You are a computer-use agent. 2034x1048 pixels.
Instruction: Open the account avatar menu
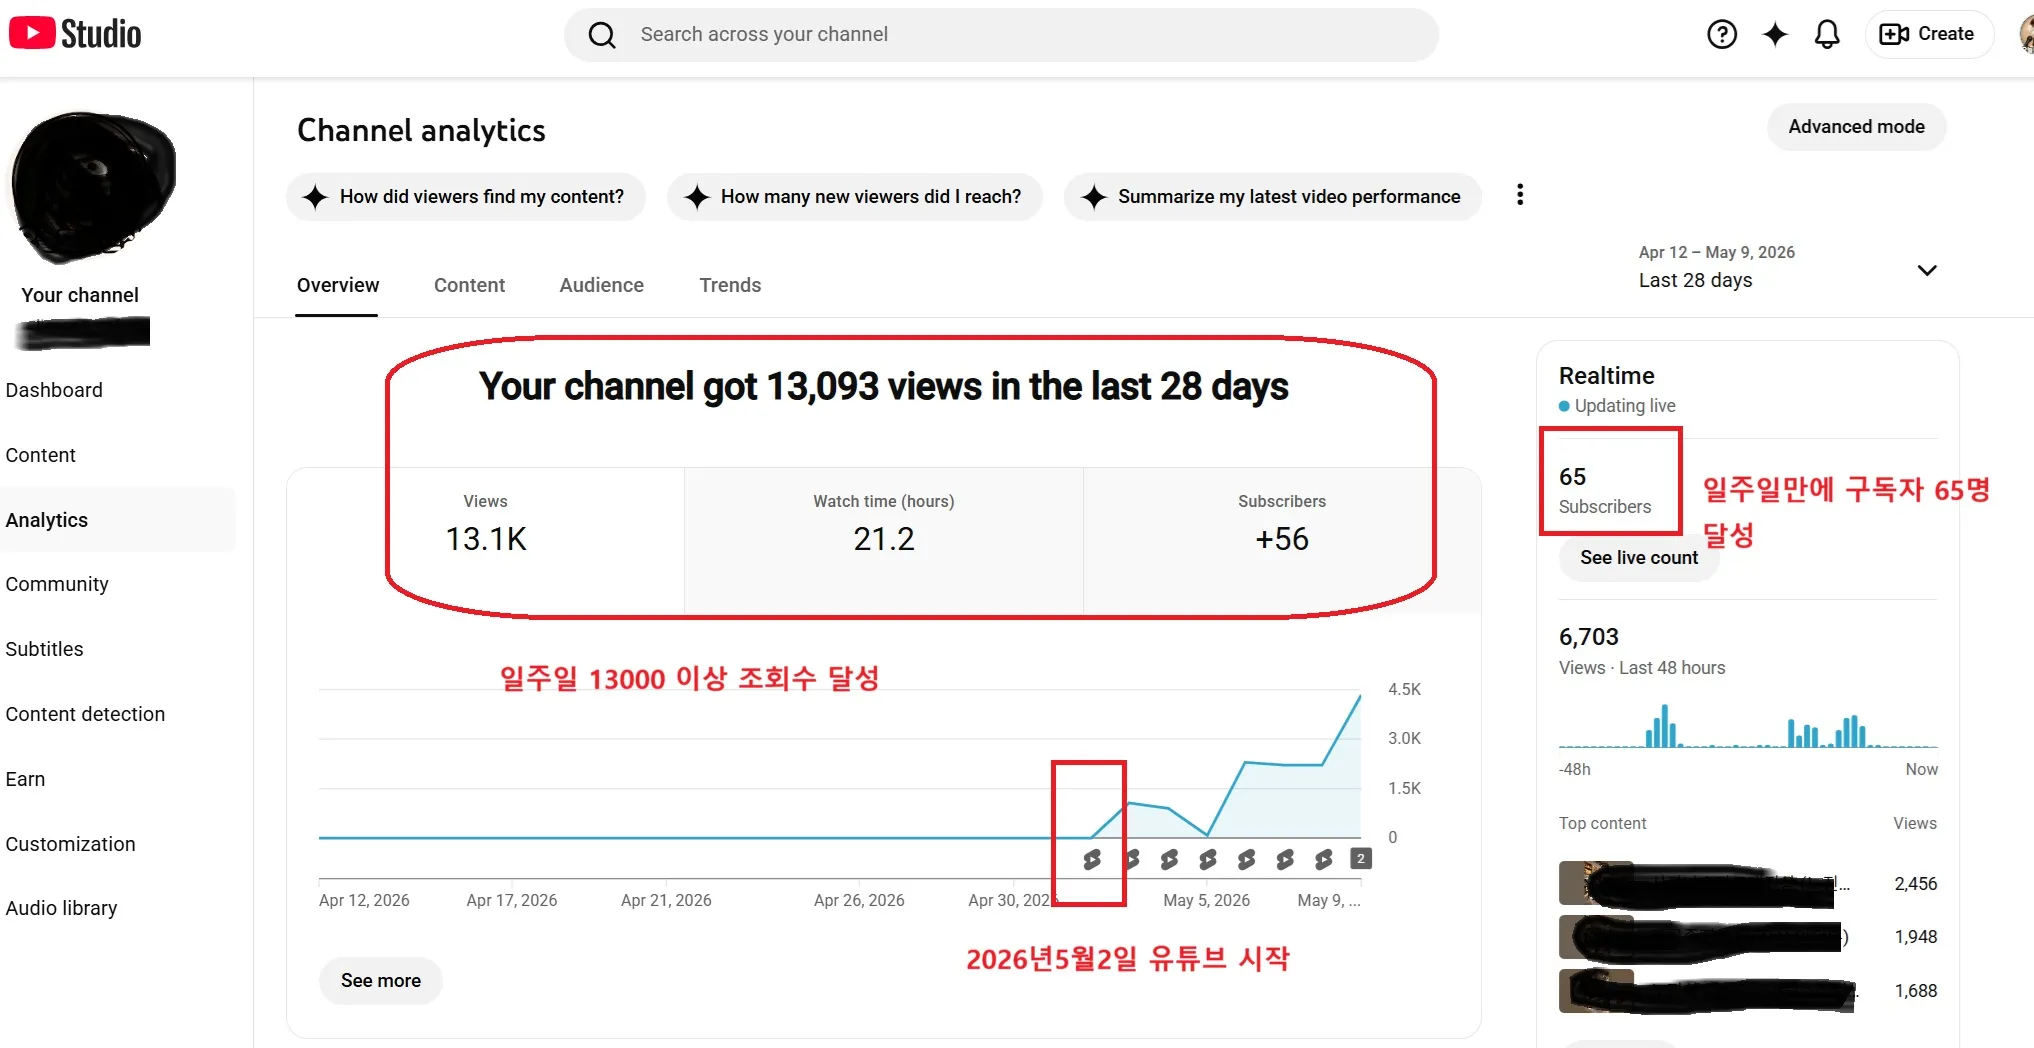coord(2026,35)
